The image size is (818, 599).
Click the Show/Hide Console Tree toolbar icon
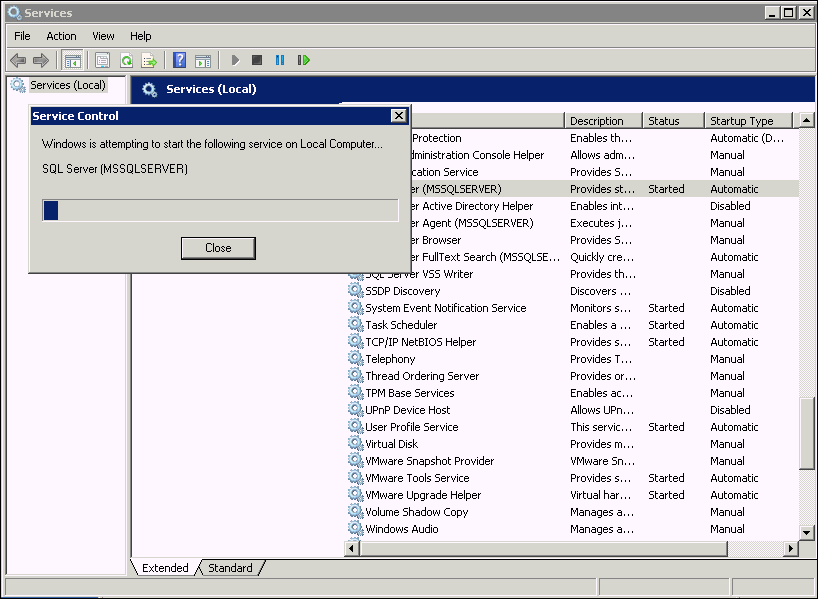pos(72,60)
